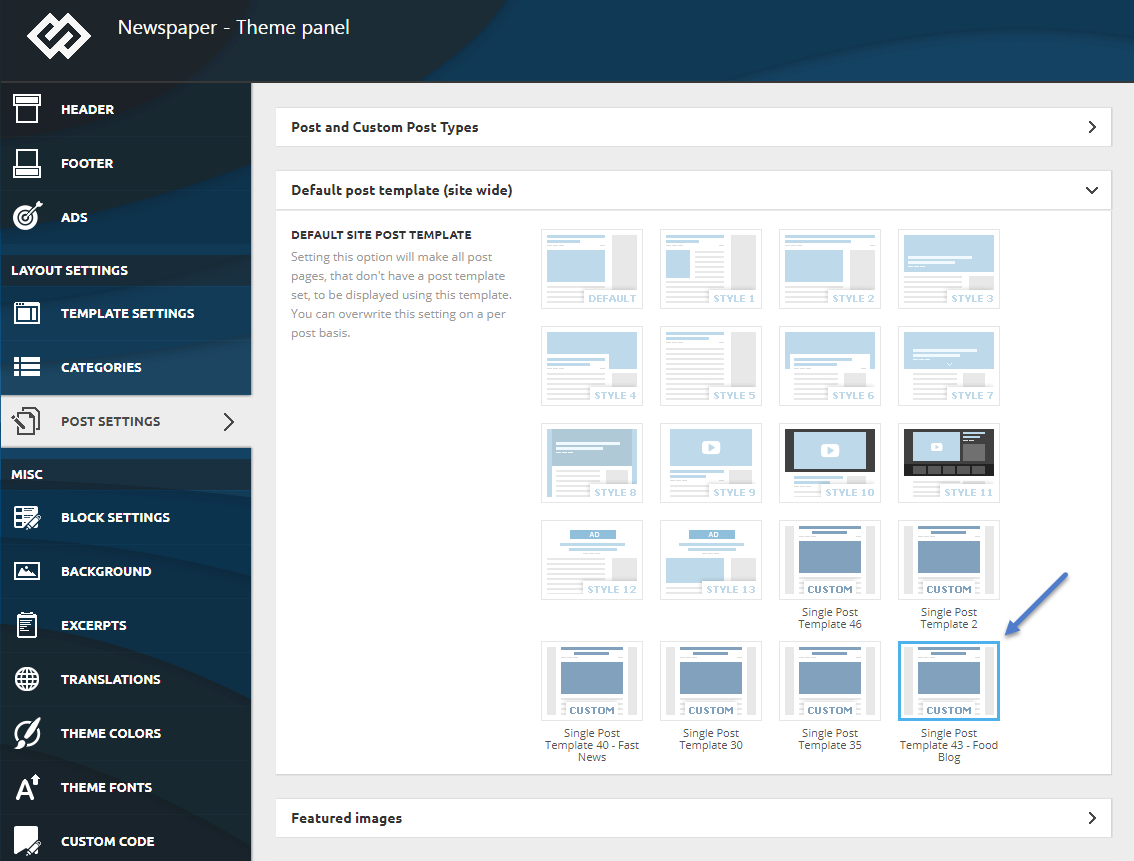Click the Ads target icon
Viewport: 1134px width, 861px height.
[x=27, y=216]
